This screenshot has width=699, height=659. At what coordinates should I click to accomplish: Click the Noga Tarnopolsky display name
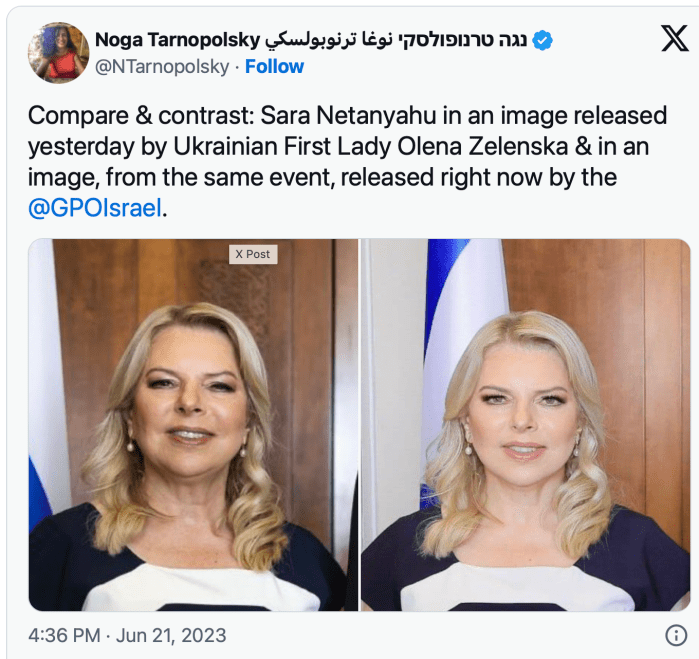177,40
